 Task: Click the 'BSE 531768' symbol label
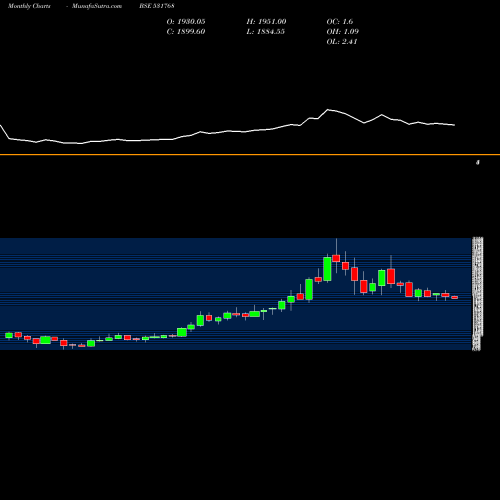pos(157,6)
